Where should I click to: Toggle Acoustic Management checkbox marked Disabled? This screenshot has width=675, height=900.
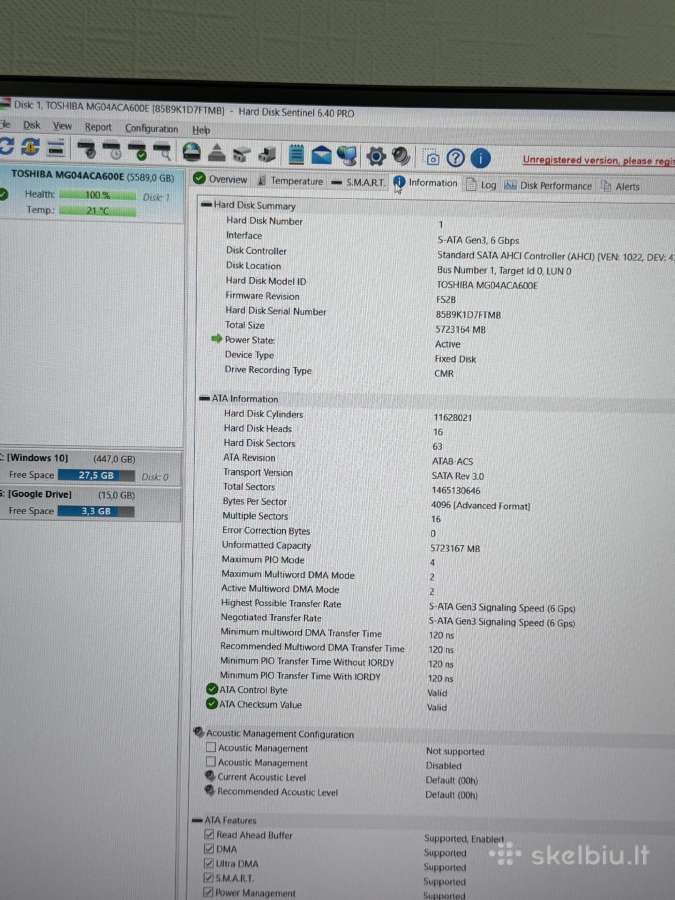pos(211,762)
